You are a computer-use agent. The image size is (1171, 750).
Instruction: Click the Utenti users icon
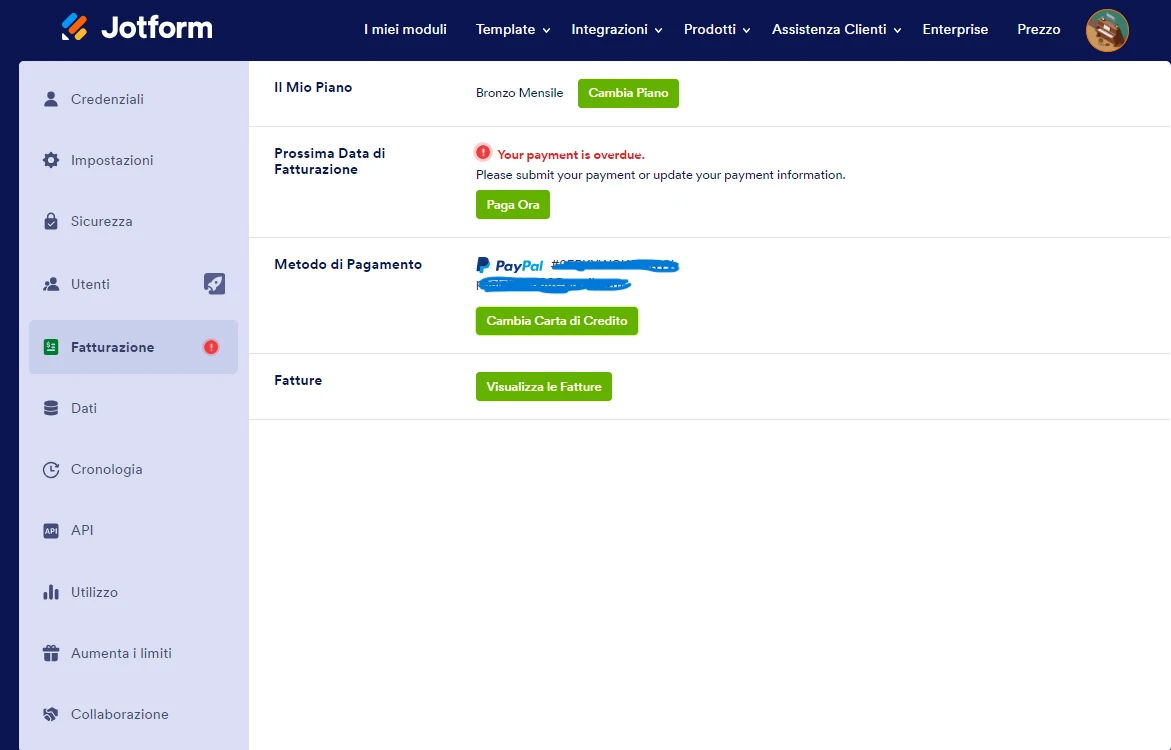[50, 284]
